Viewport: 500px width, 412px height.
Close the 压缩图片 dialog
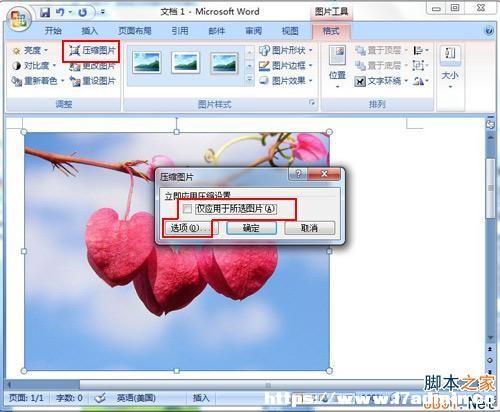click(x=324, y=174)
